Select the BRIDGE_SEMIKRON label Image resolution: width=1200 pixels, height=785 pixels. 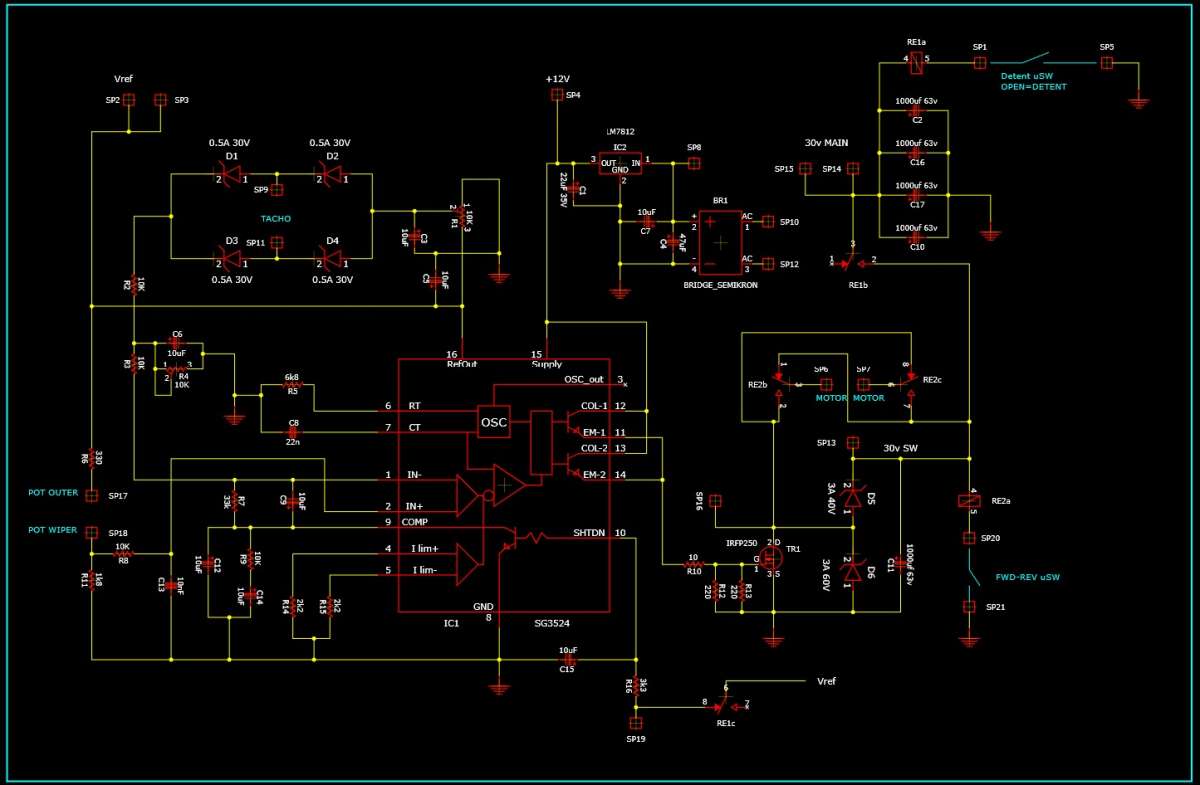pos(720,285)
